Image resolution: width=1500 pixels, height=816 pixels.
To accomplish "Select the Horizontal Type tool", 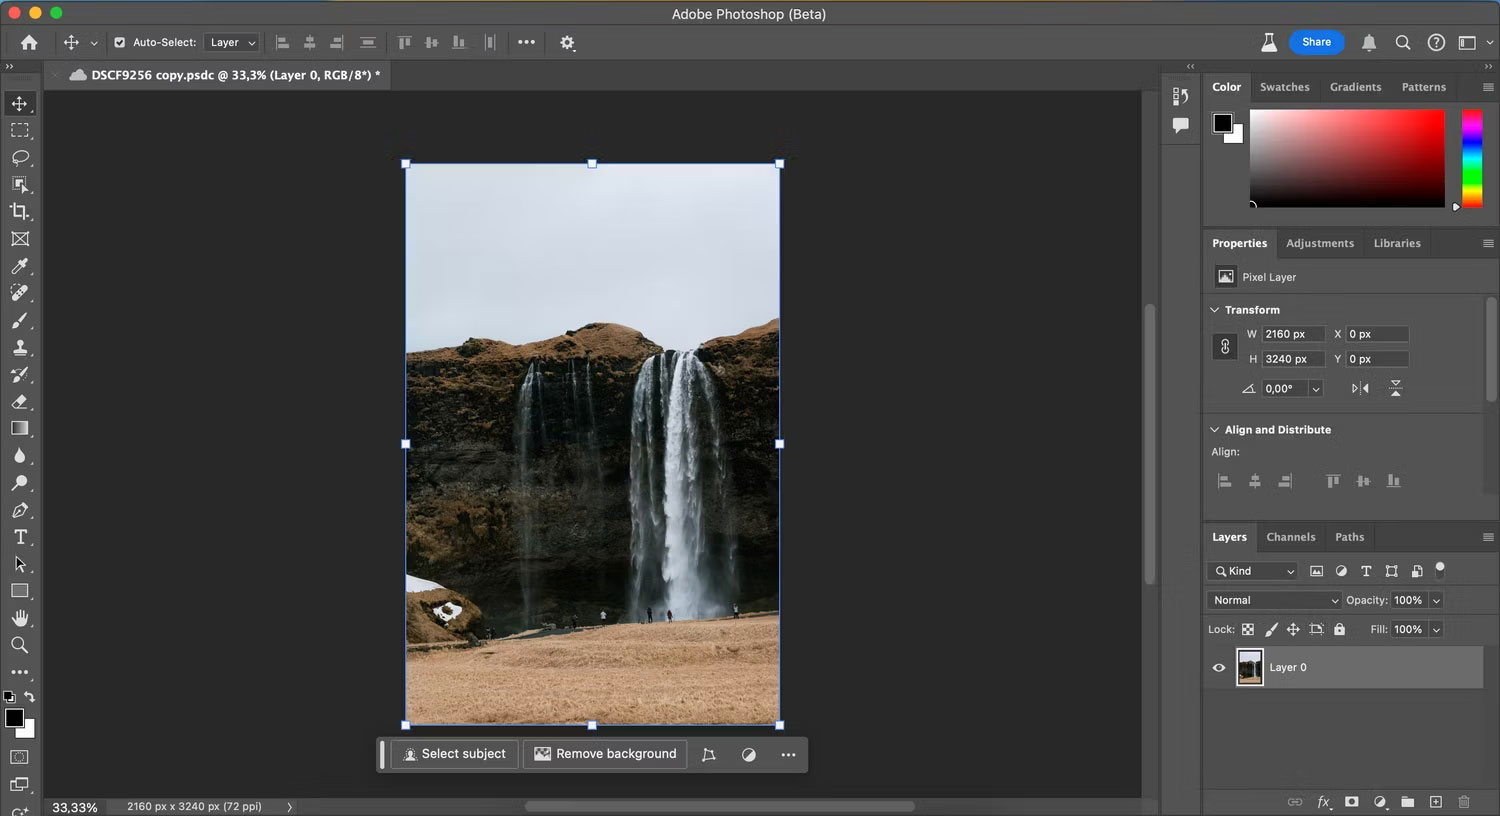I will pyautogui.click(x=20, y=537).
